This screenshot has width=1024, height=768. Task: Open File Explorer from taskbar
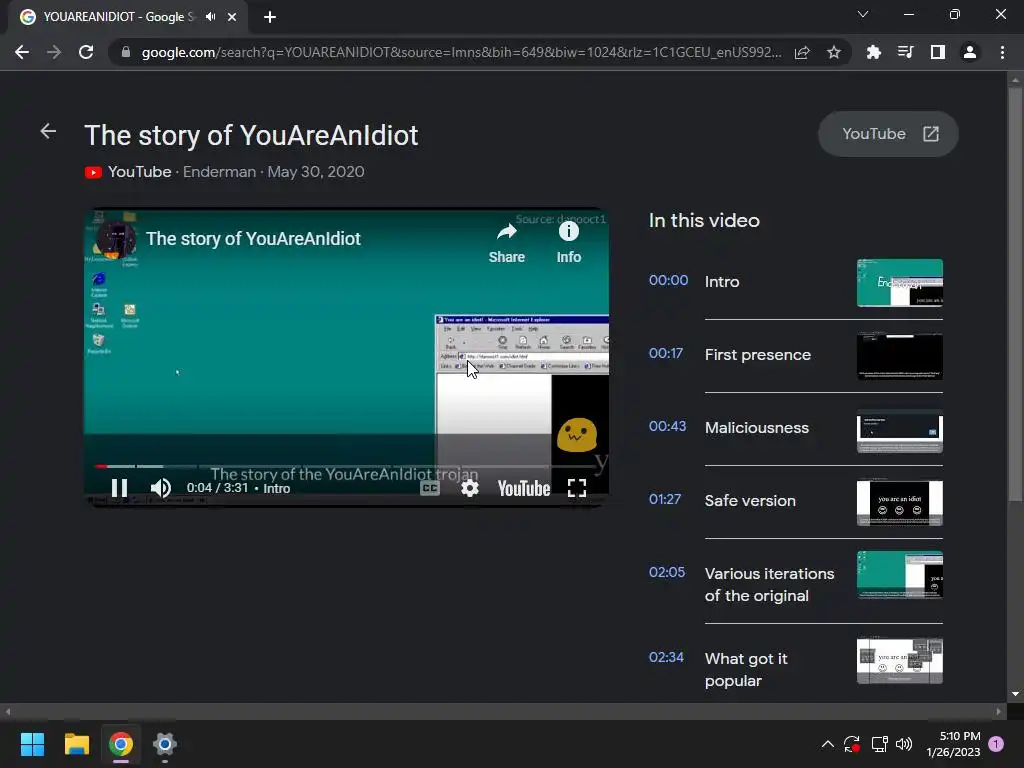[76, 744]
